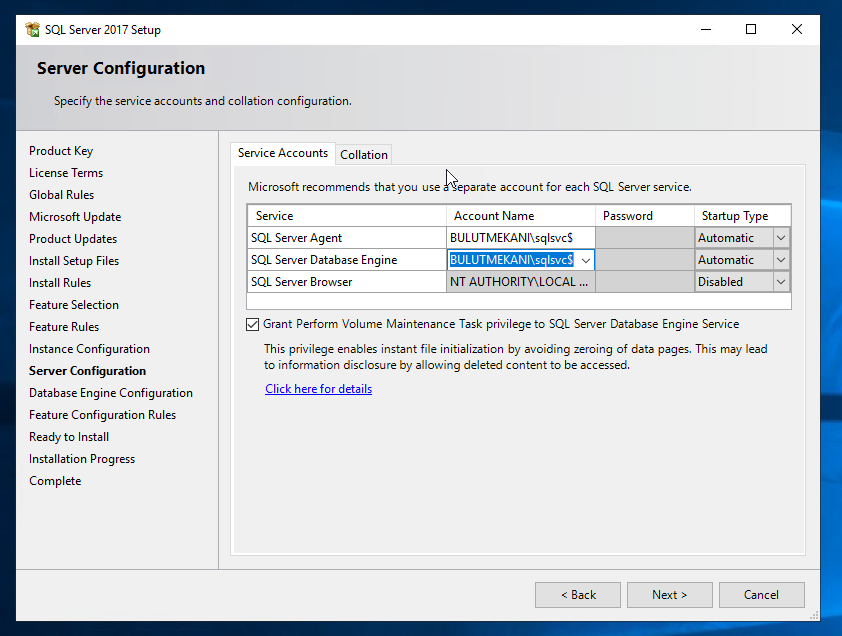Click Product Updates in the setup steps
This screenshot has width=842, height=636.
pos(72,239)
